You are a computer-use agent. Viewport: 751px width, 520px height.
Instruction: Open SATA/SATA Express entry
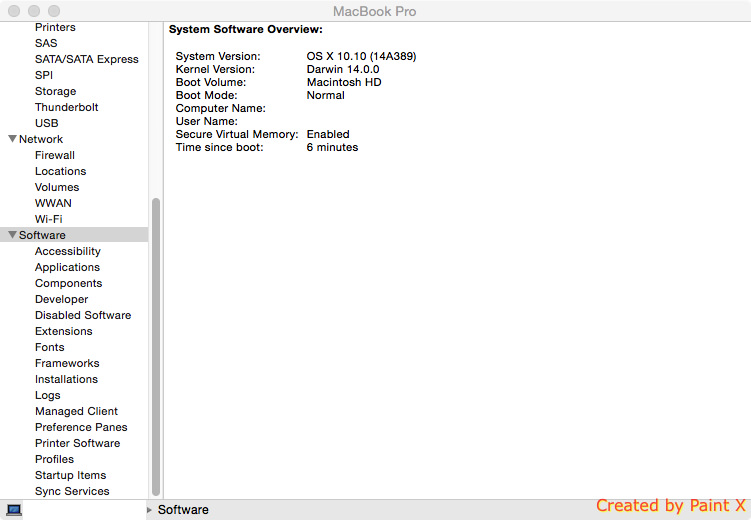point(87,59)
